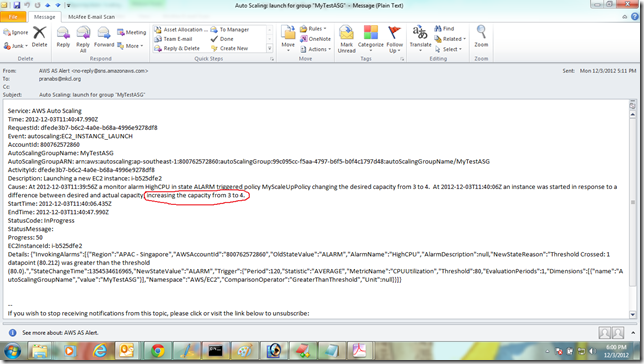Click text 'StatusCode: InProgress'
644x364 pixels.
coord(41,221)
